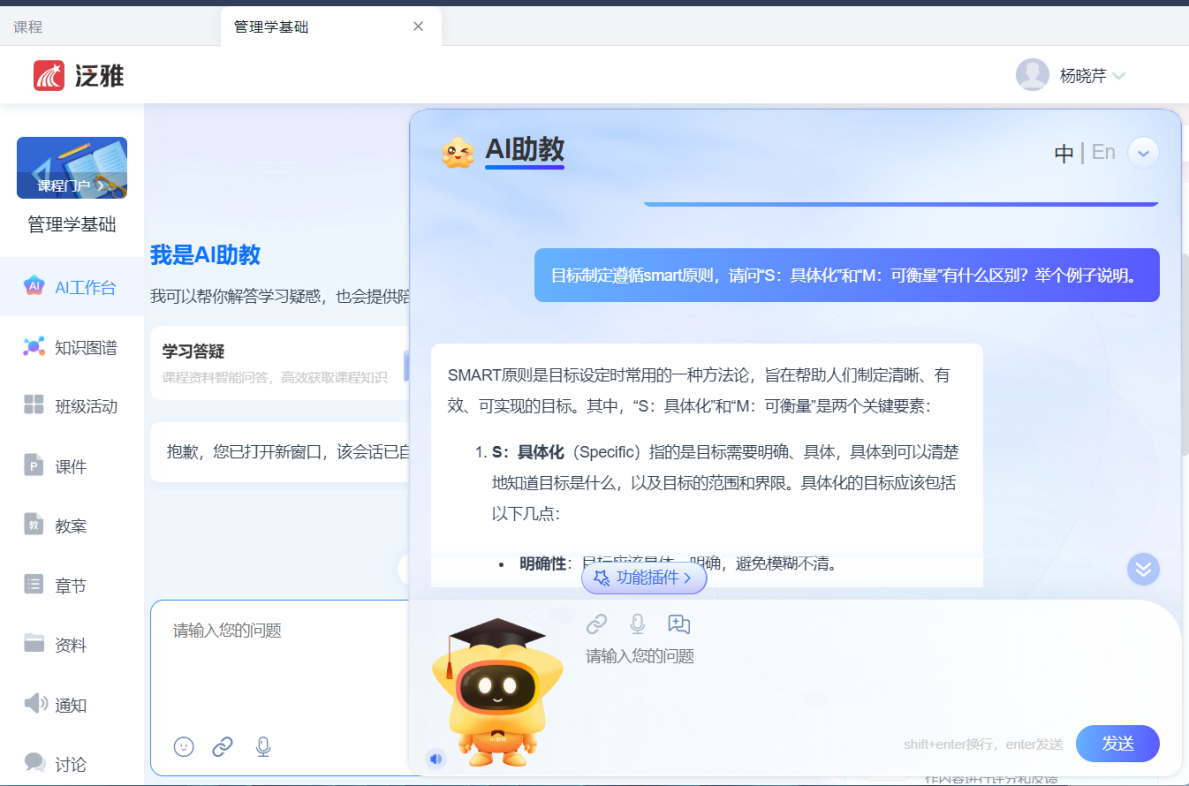This screenshot has height=786, width=1189.
Task: Open the 知识图谱 knowledge graph page
Action: [x=71, y=348]
